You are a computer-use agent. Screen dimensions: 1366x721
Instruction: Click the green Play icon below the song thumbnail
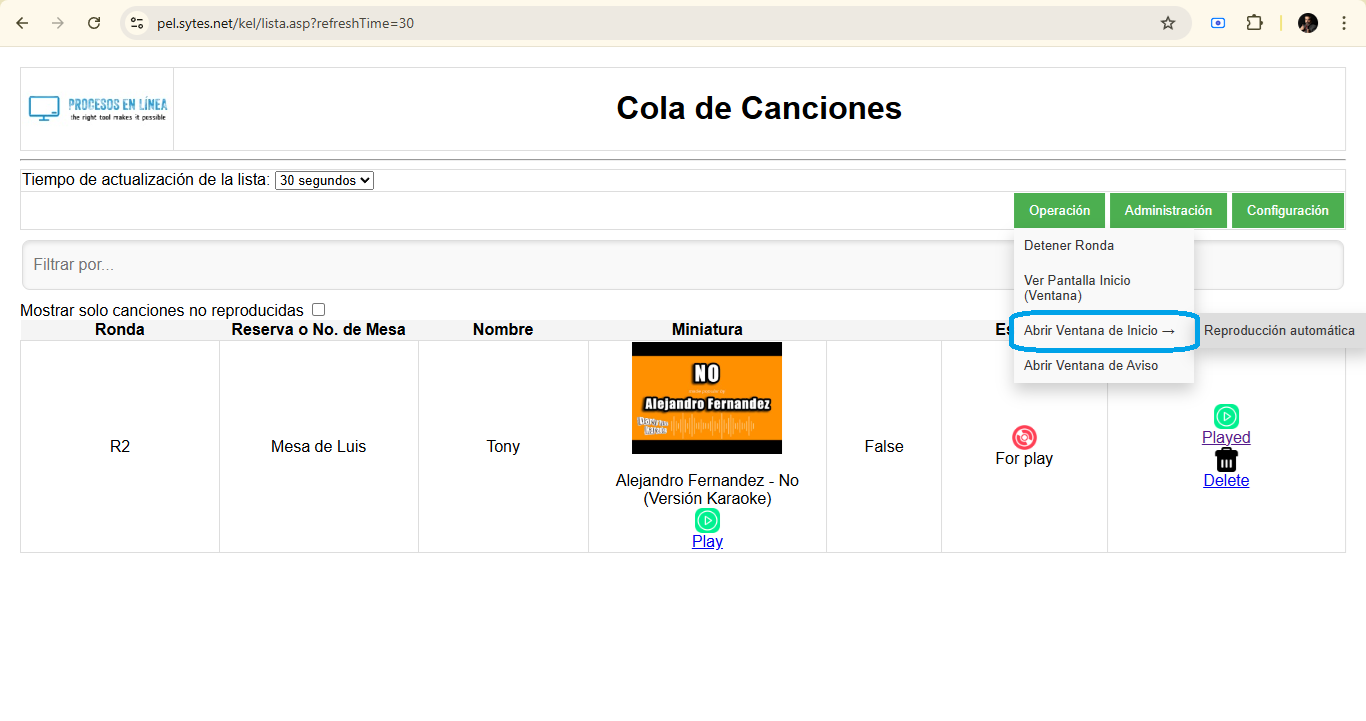[707, 521]
